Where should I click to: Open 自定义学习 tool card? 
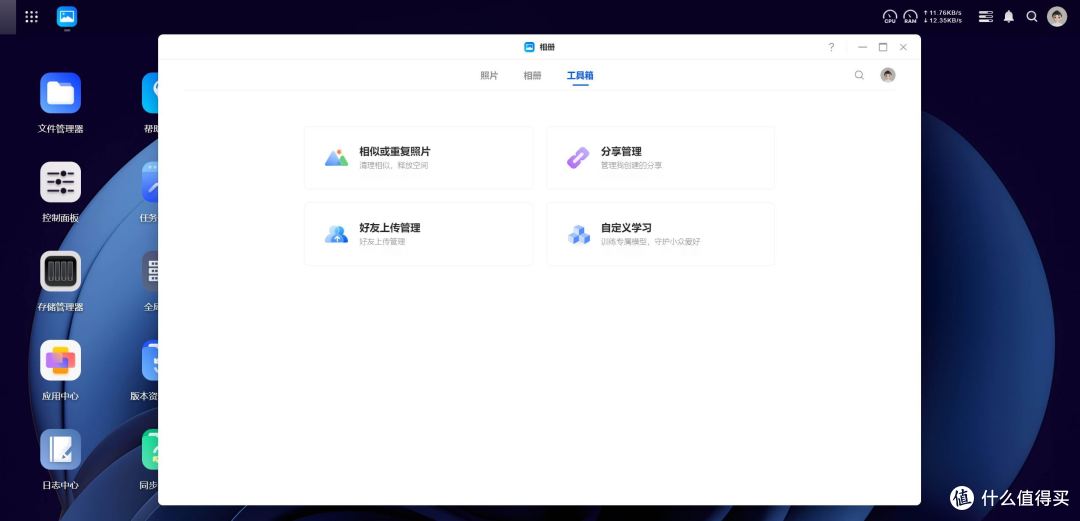coord(661,234)
